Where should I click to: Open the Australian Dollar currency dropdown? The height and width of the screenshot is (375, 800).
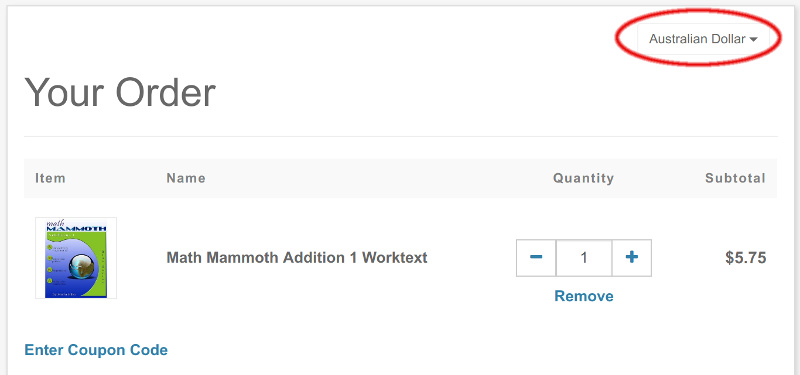(x=703, y=39)
